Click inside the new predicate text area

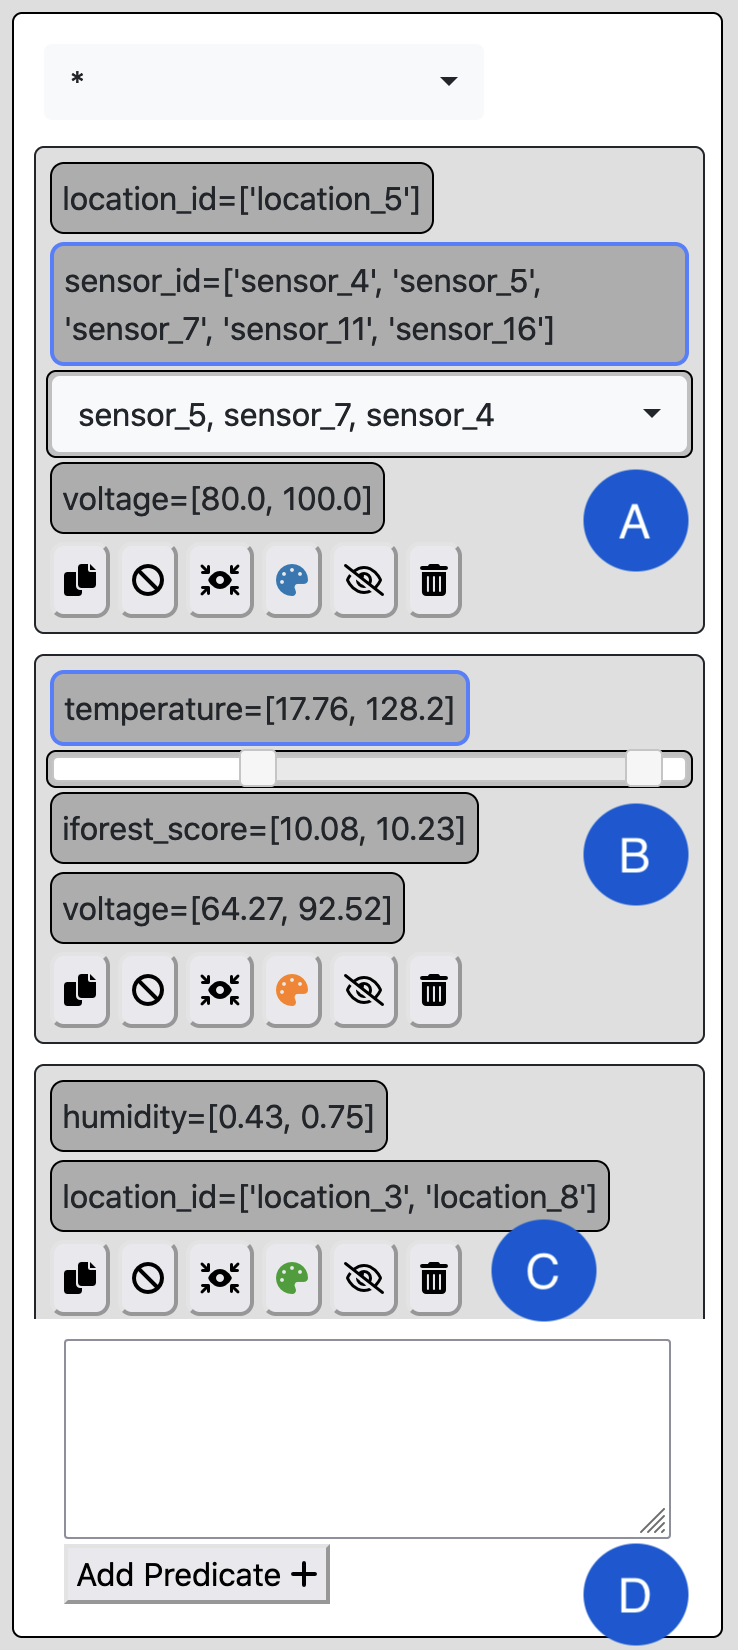pos(367,1438)
